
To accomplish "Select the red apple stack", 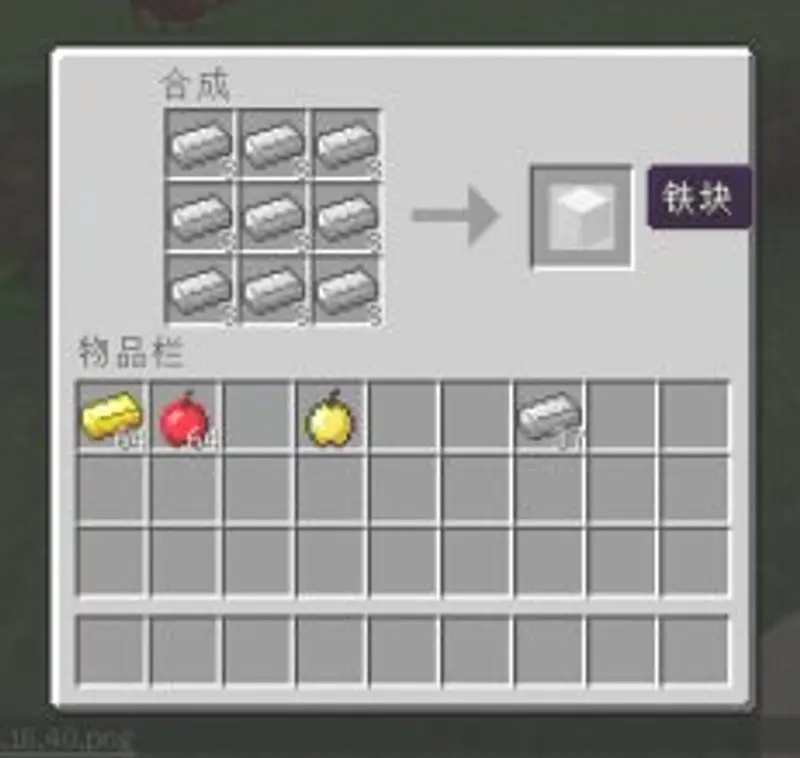I will tap(185, 417).
